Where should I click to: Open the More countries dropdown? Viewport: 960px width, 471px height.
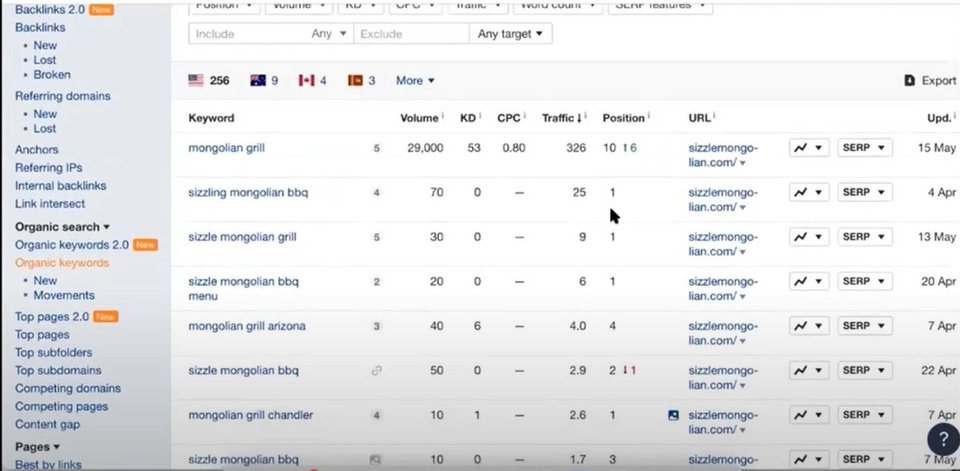(x=415, y=80)
